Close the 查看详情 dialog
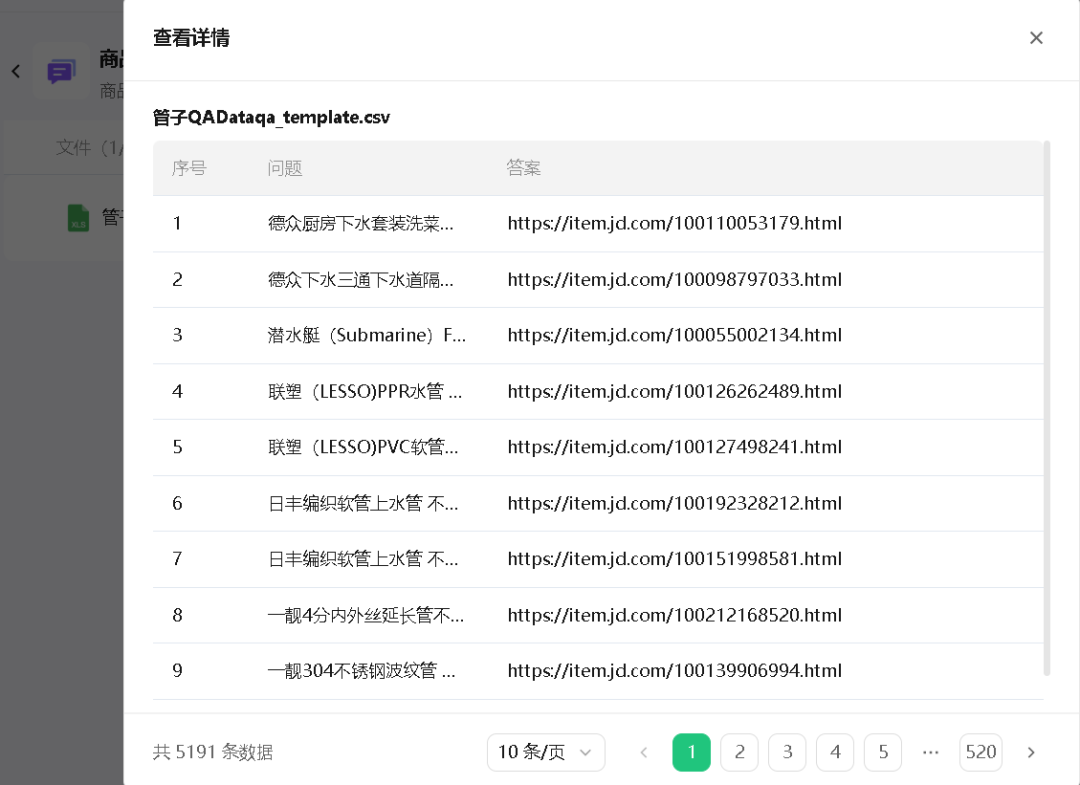The height and width of the screenshot is (785, 1080). (1036, 37)
